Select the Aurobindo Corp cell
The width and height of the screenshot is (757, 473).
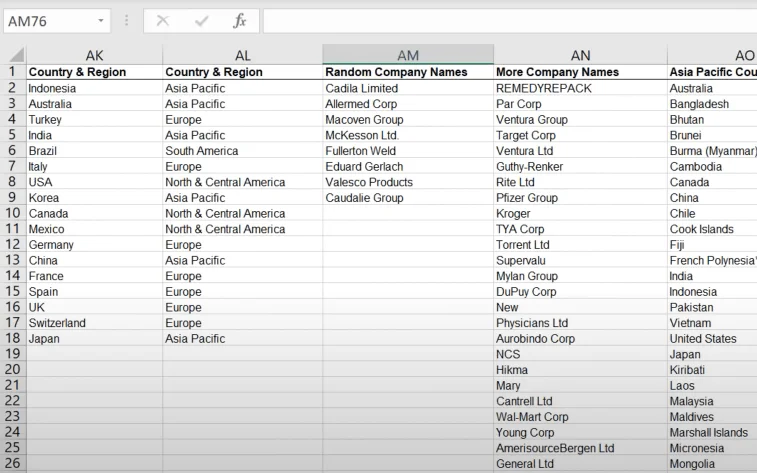click(x=580, y=339)
